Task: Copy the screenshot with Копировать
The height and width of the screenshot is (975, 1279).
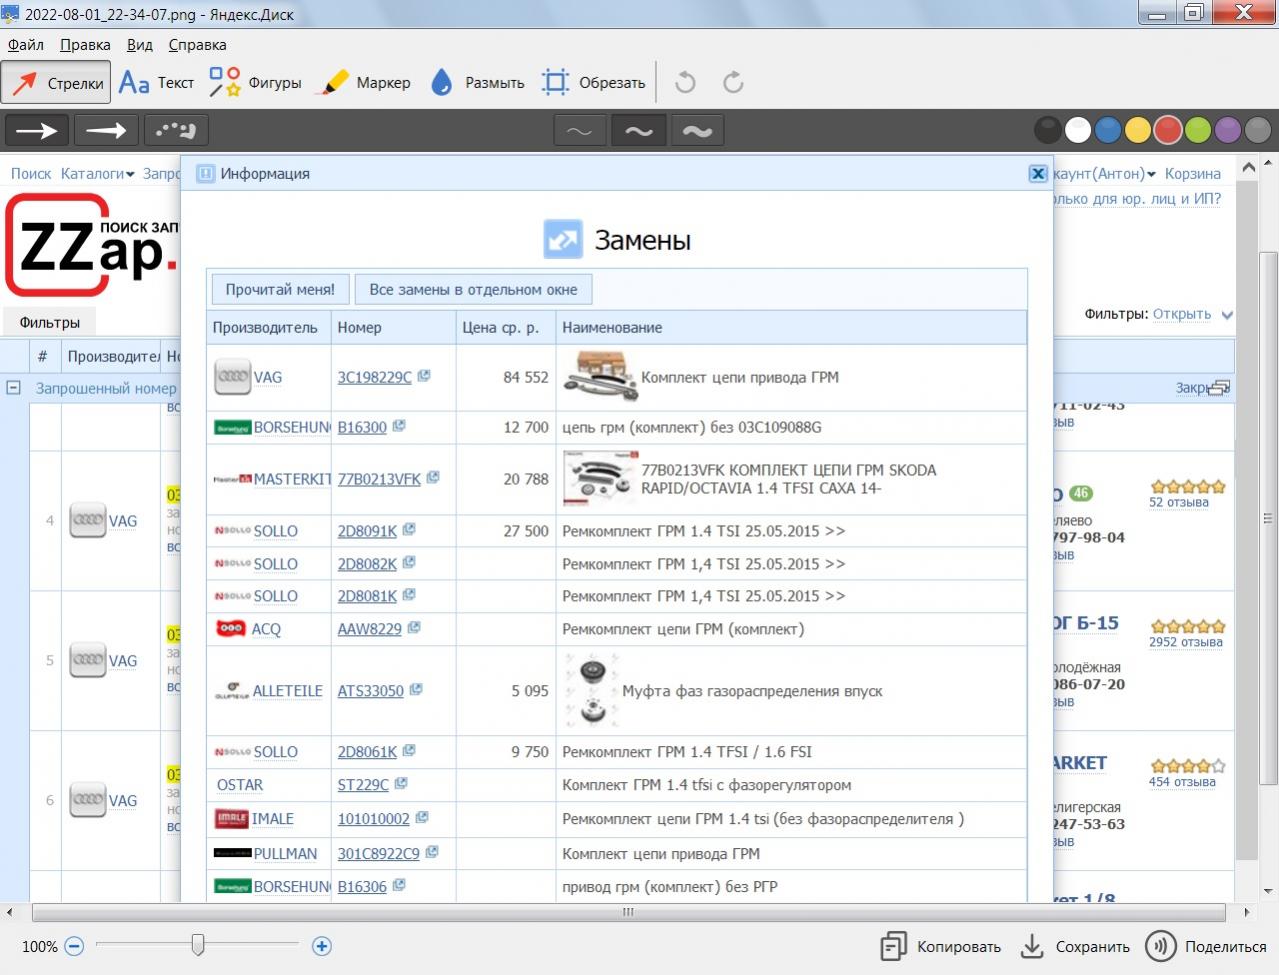Action: (940, 947)
